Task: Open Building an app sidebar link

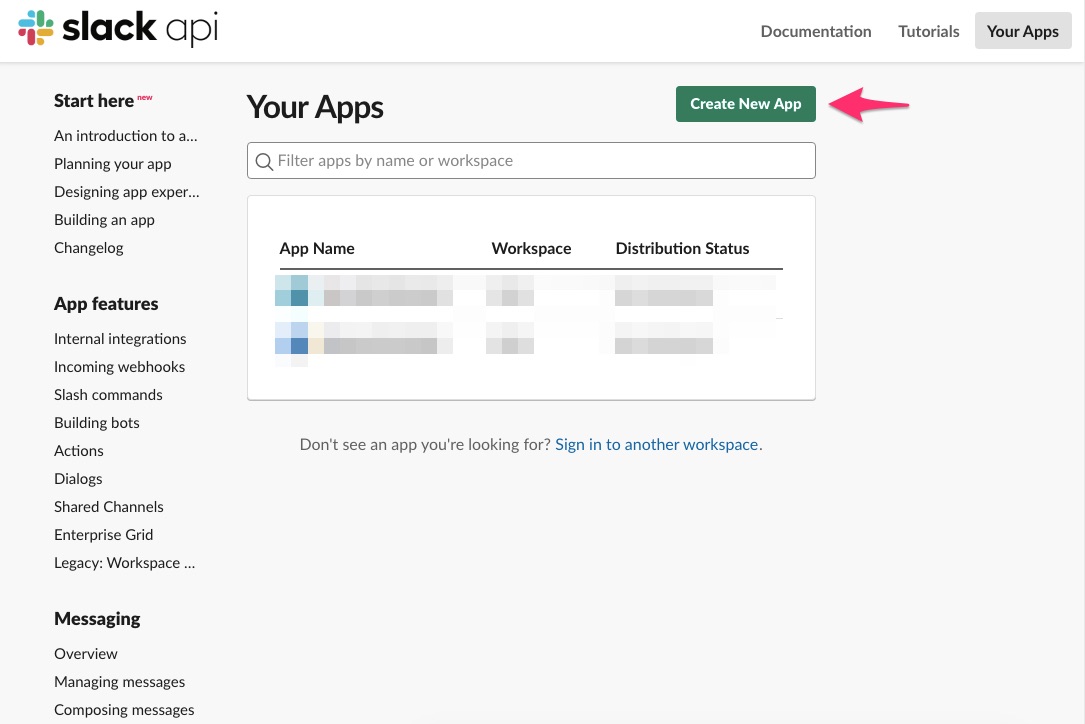Action: click(x=104, y=220)
